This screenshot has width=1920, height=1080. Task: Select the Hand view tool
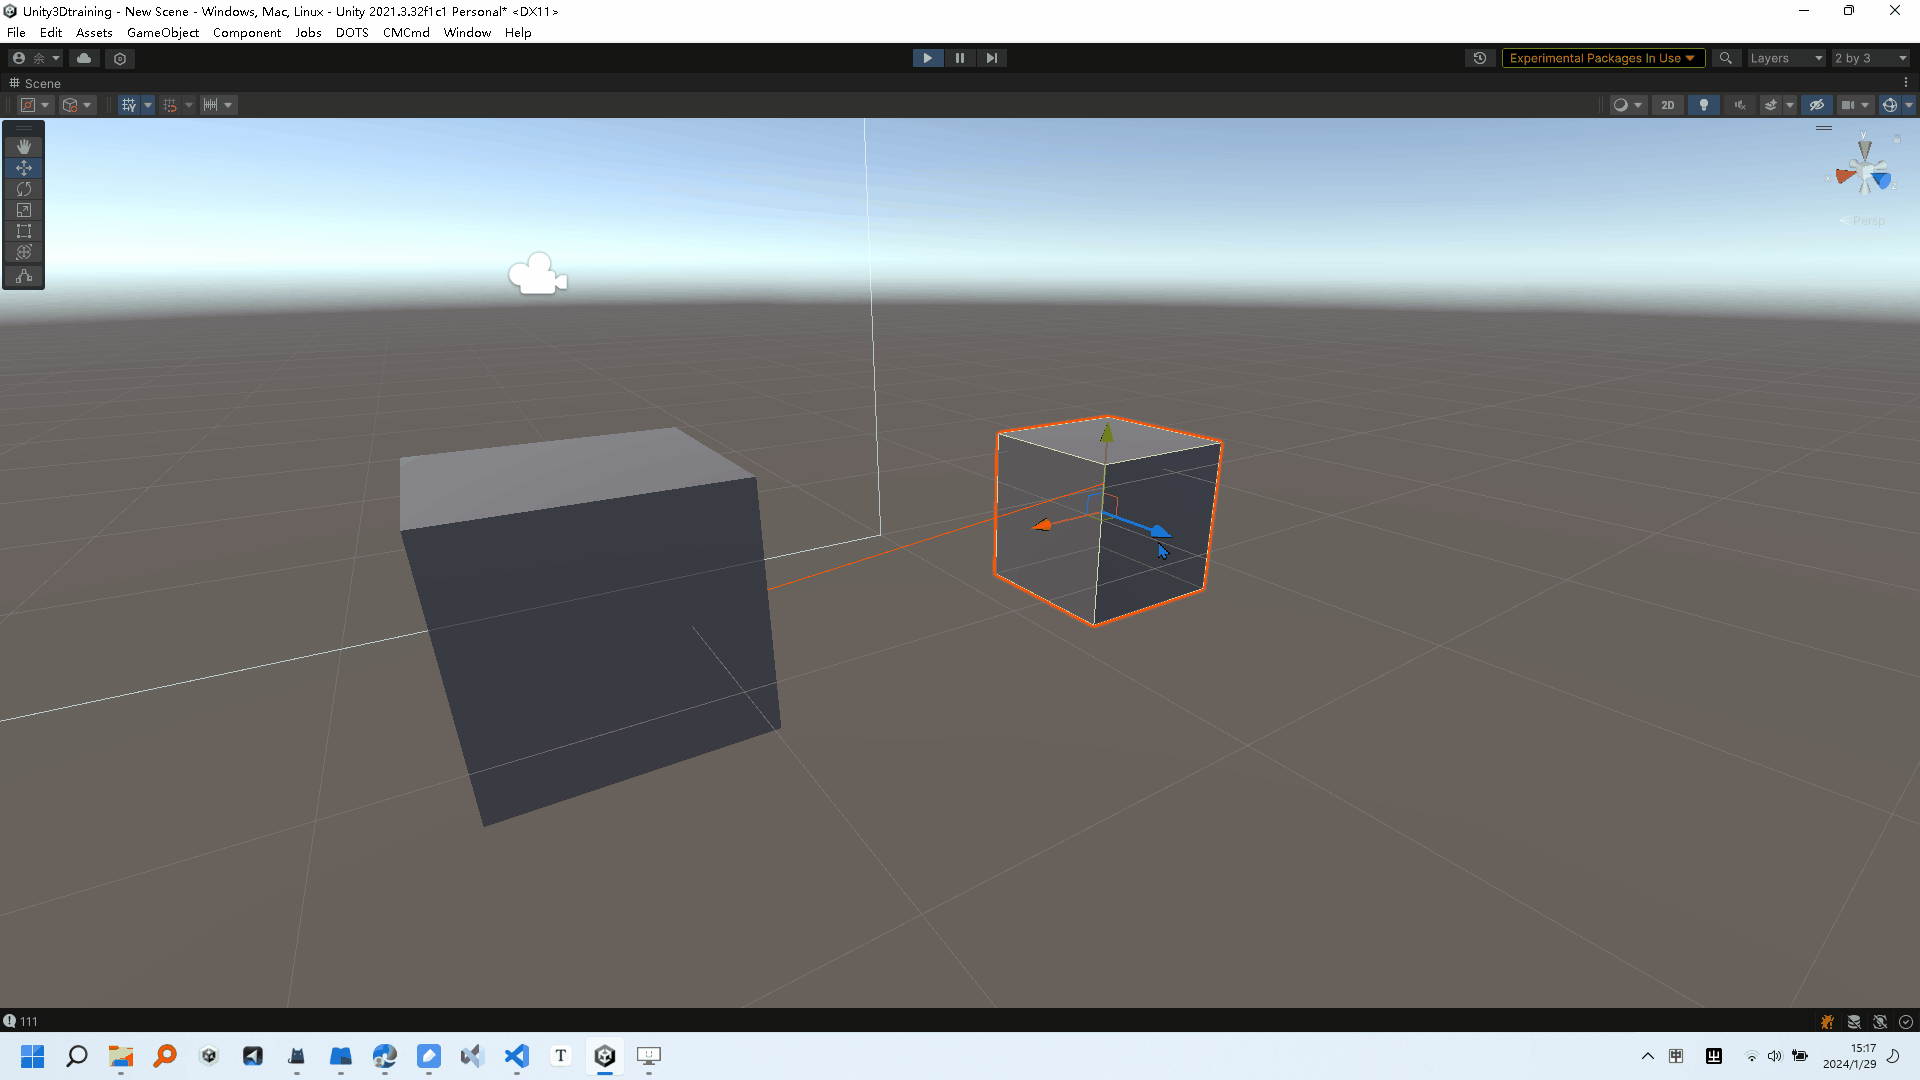tap(24, 146)
